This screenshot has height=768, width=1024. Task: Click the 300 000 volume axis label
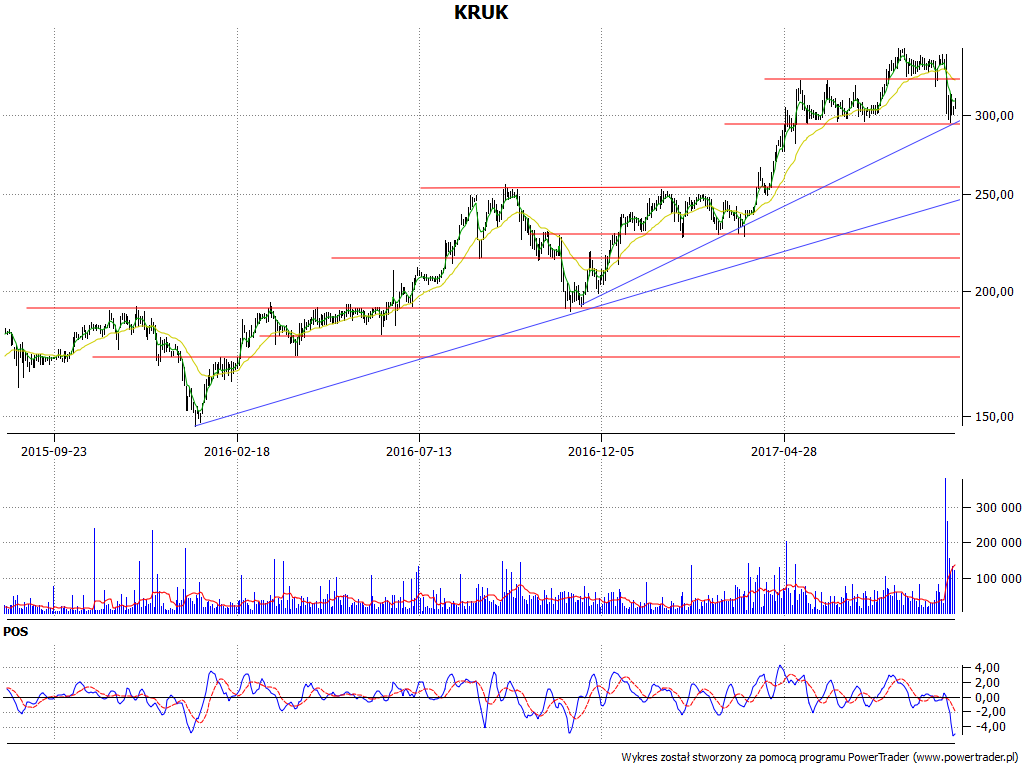pos(998,507)
